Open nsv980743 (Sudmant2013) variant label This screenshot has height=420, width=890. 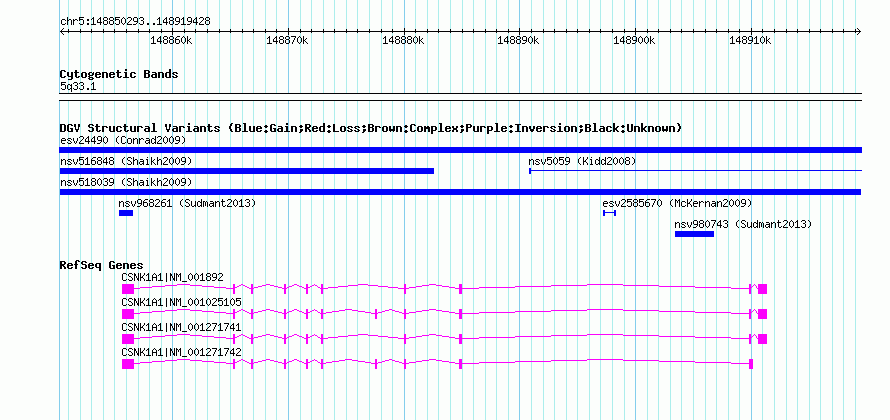click(744, 224)
